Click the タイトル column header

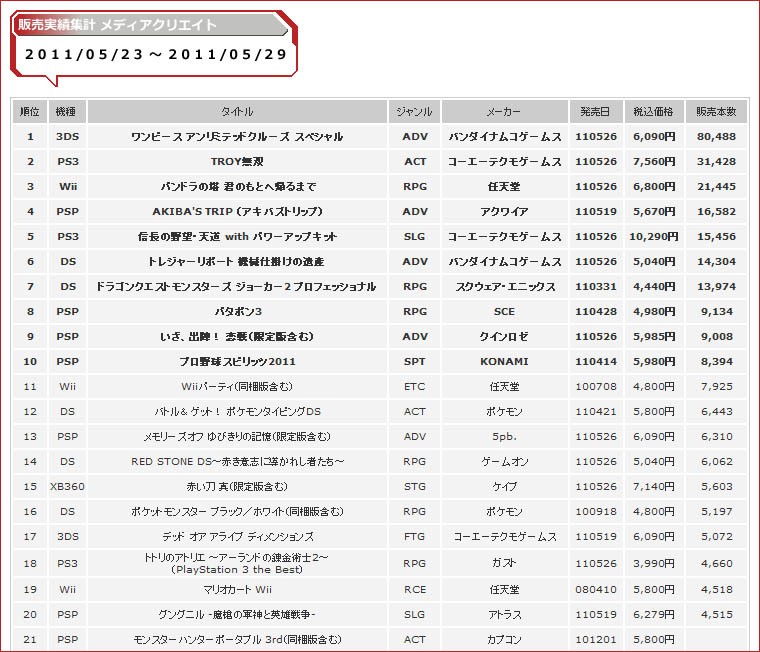[x=237, y=111]
